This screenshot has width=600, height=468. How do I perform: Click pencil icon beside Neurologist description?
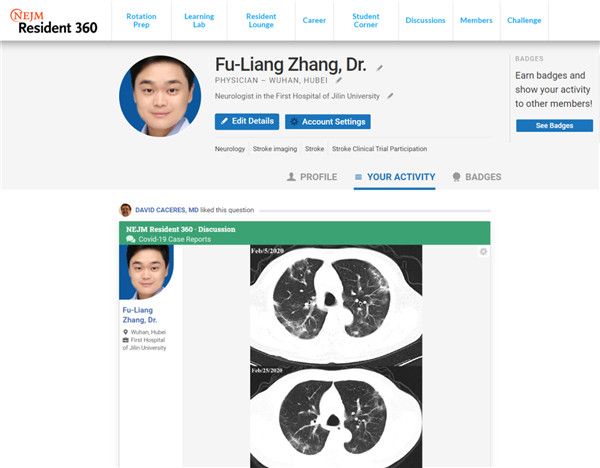point(390,96)
